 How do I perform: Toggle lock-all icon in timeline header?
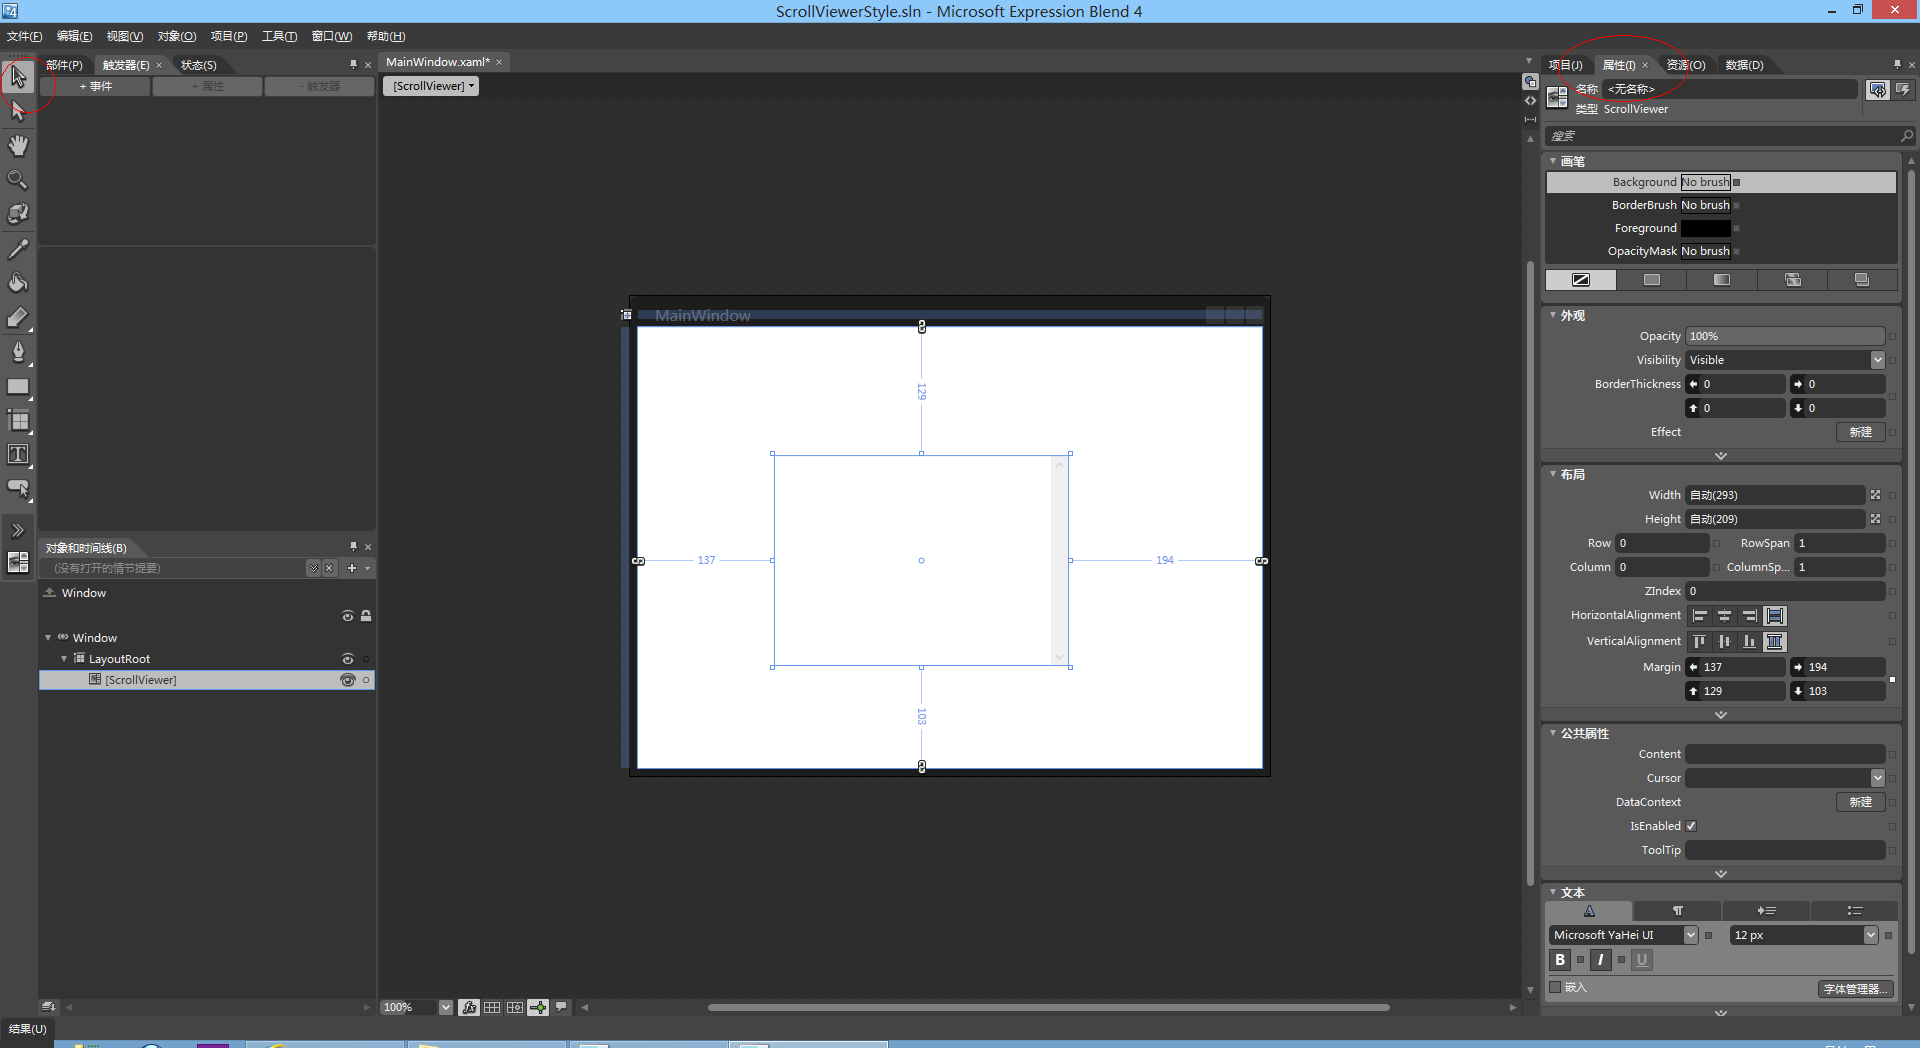coord(366,616)
